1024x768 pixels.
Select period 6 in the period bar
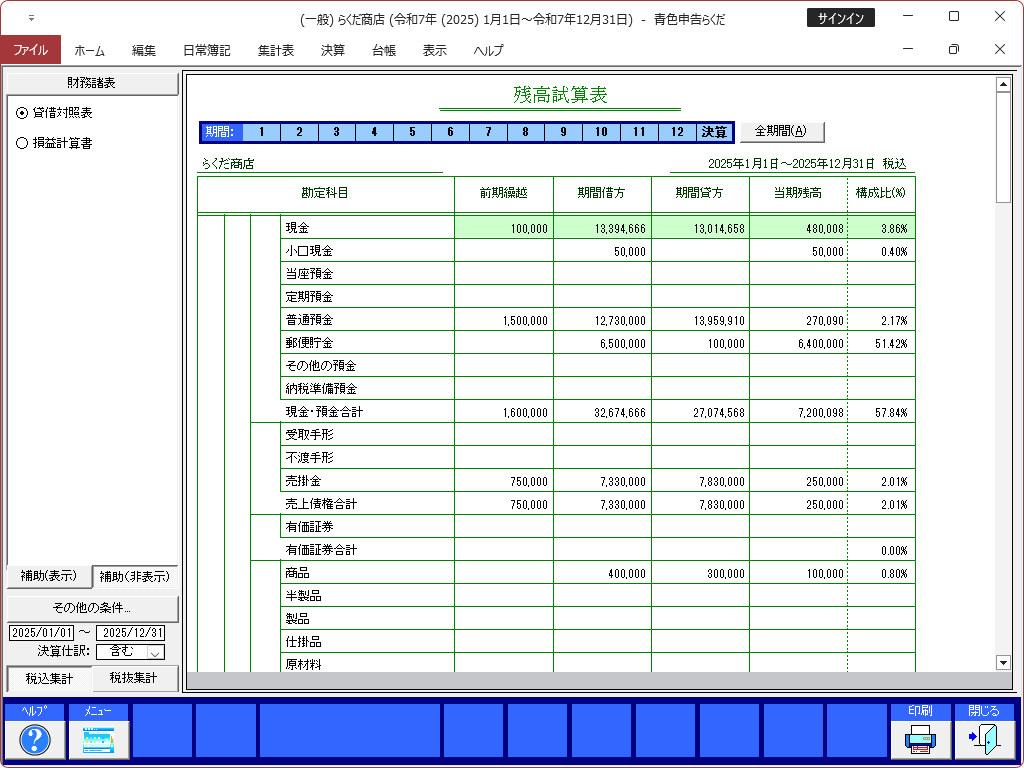(450, 132)
